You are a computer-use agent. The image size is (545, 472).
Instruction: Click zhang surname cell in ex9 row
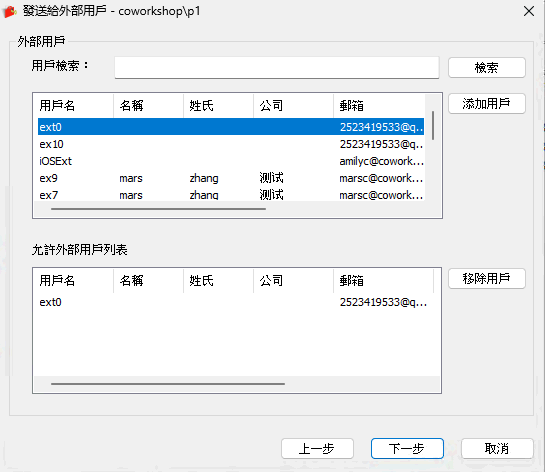click(204, 178)
